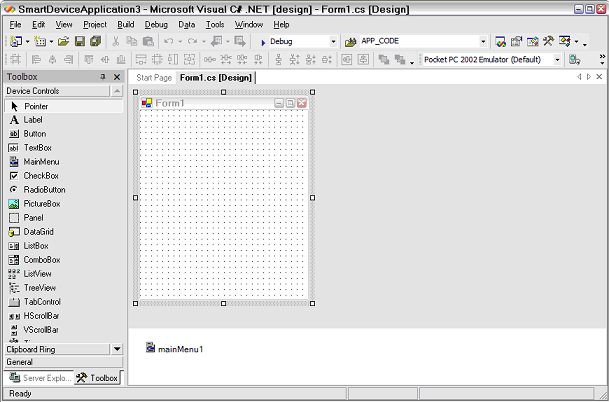Select the Pointer tool in Toolbox
609x402 pixels.
pos(64,106)
